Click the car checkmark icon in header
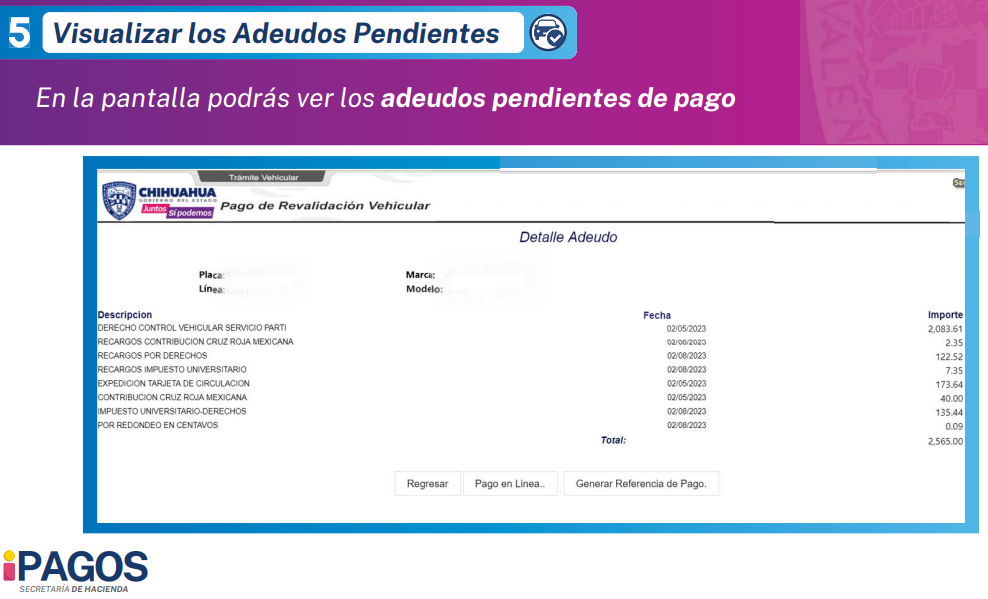This screenshot has width=988, height=599. click(548, 32)
